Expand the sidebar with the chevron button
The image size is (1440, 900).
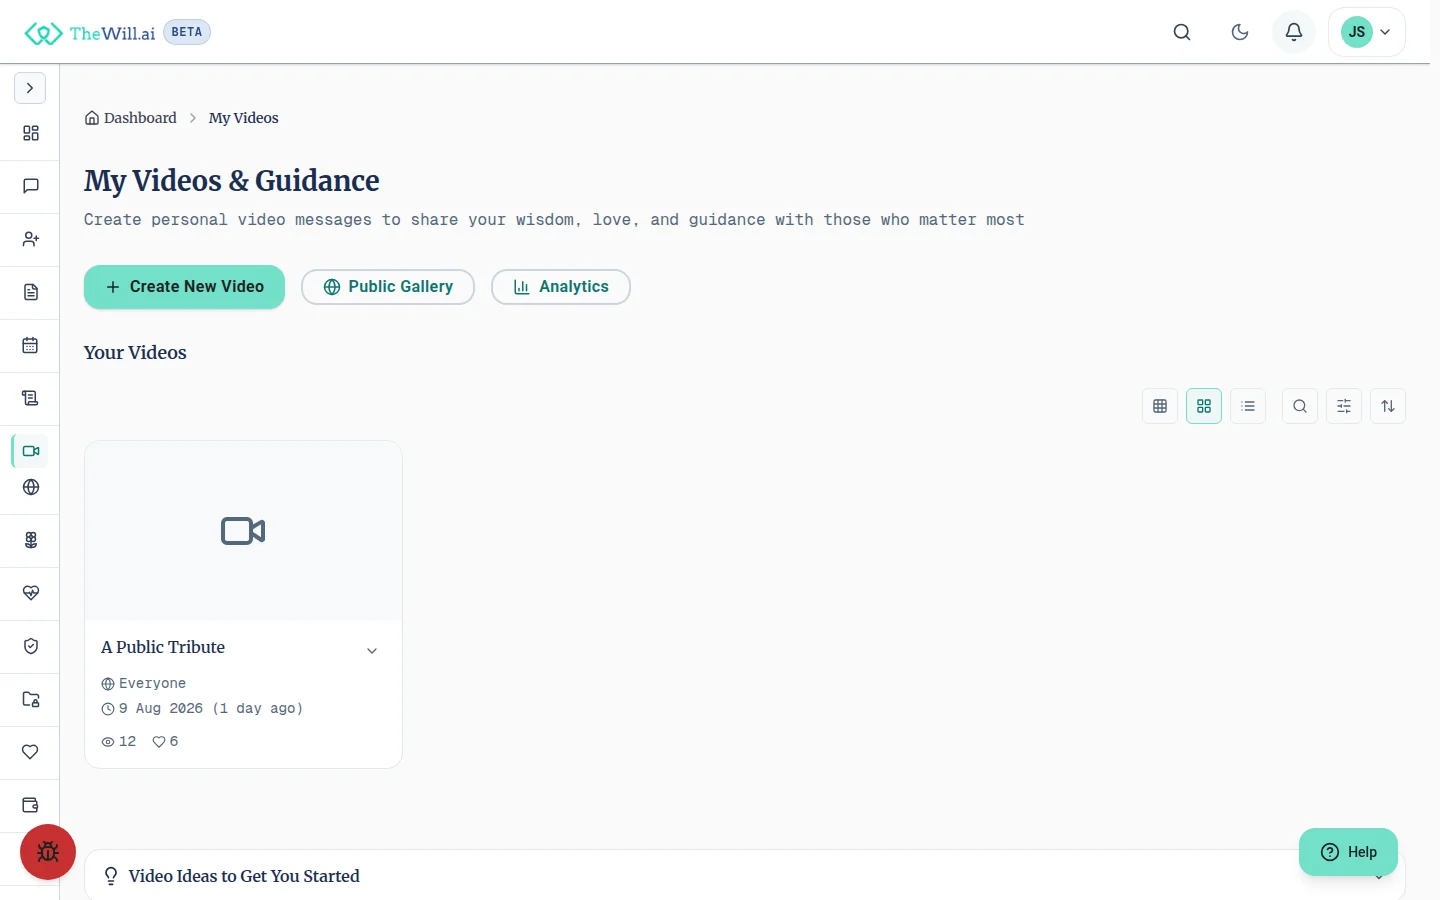point(30,88)
